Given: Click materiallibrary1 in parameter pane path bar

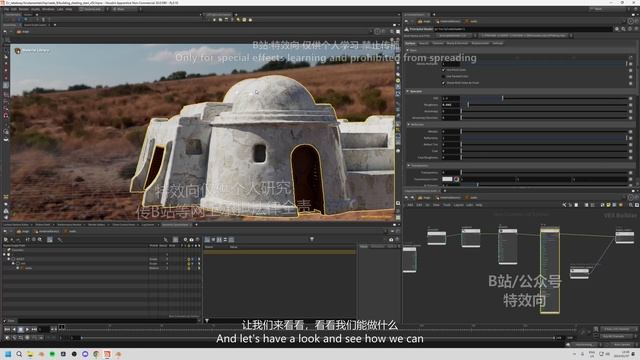Looking at the screenshot, I should tap(449, 21).
